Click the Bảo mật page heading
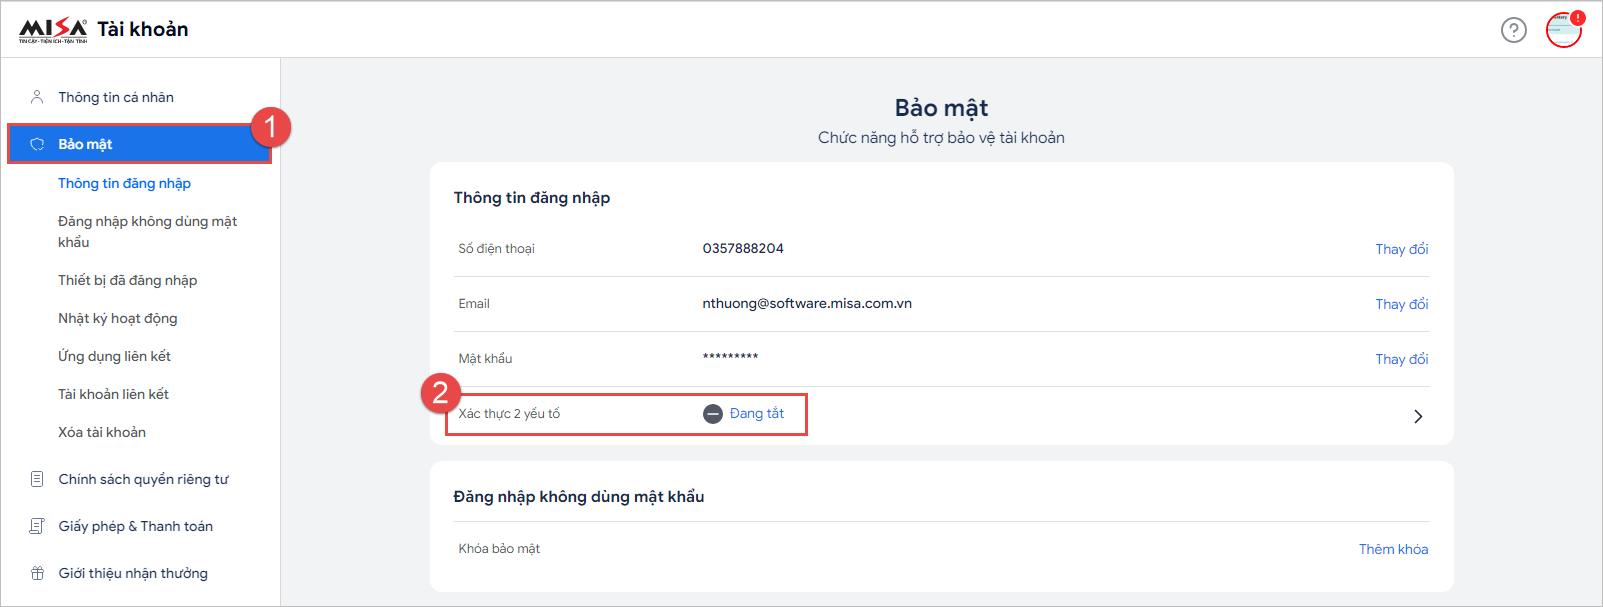 [941, 108]
